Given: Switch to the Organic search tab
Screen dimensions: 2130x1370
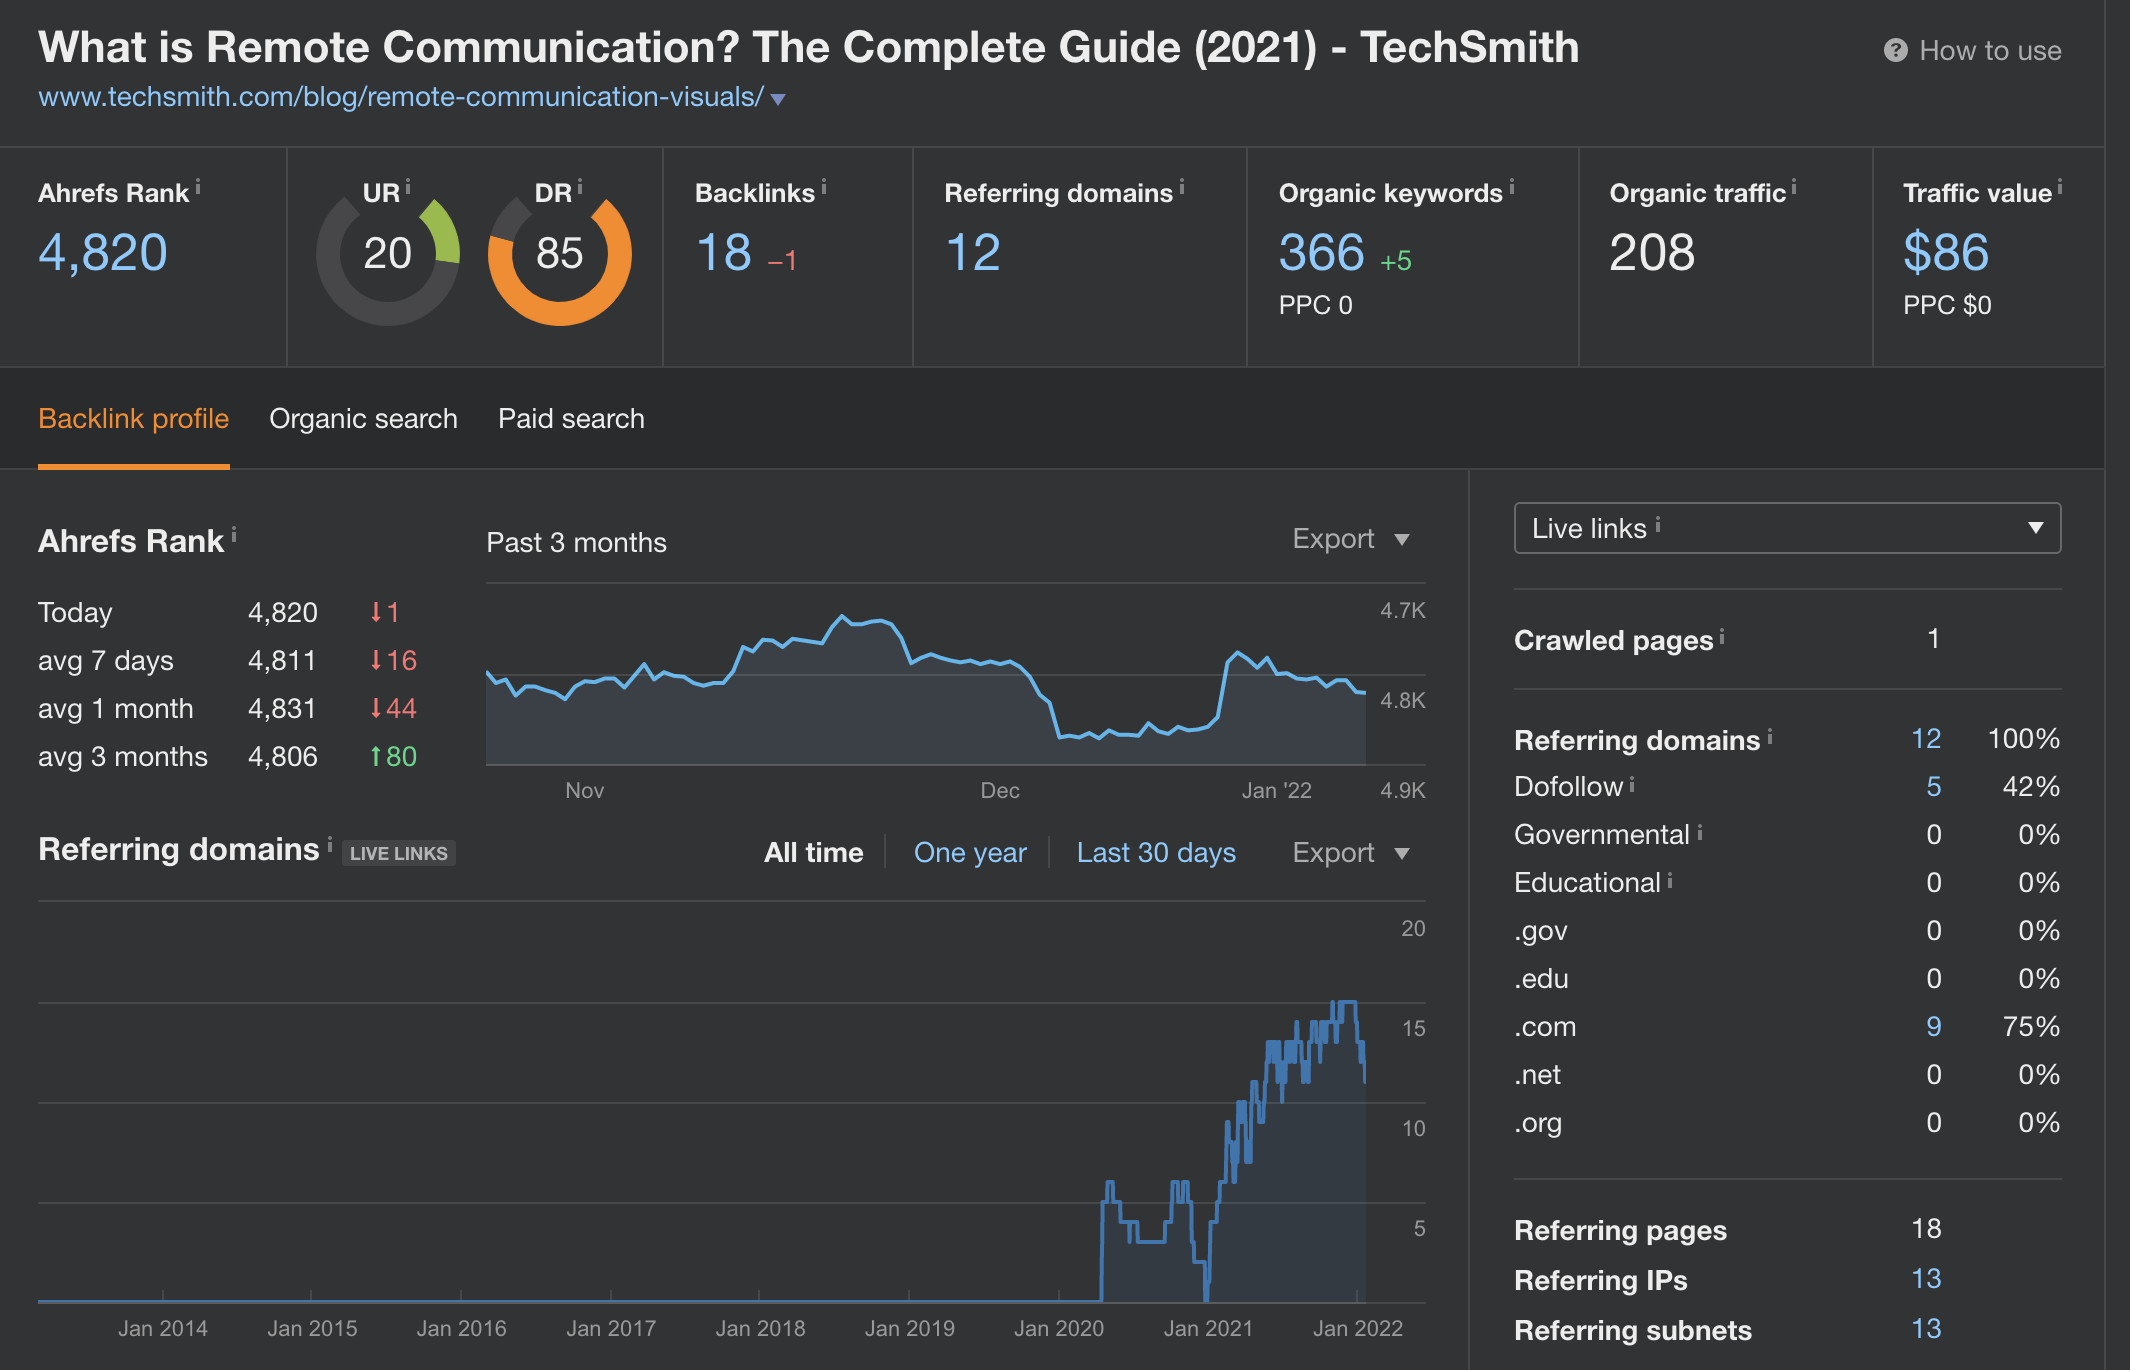Looking at the screenshot, I should tap(363, 419).
